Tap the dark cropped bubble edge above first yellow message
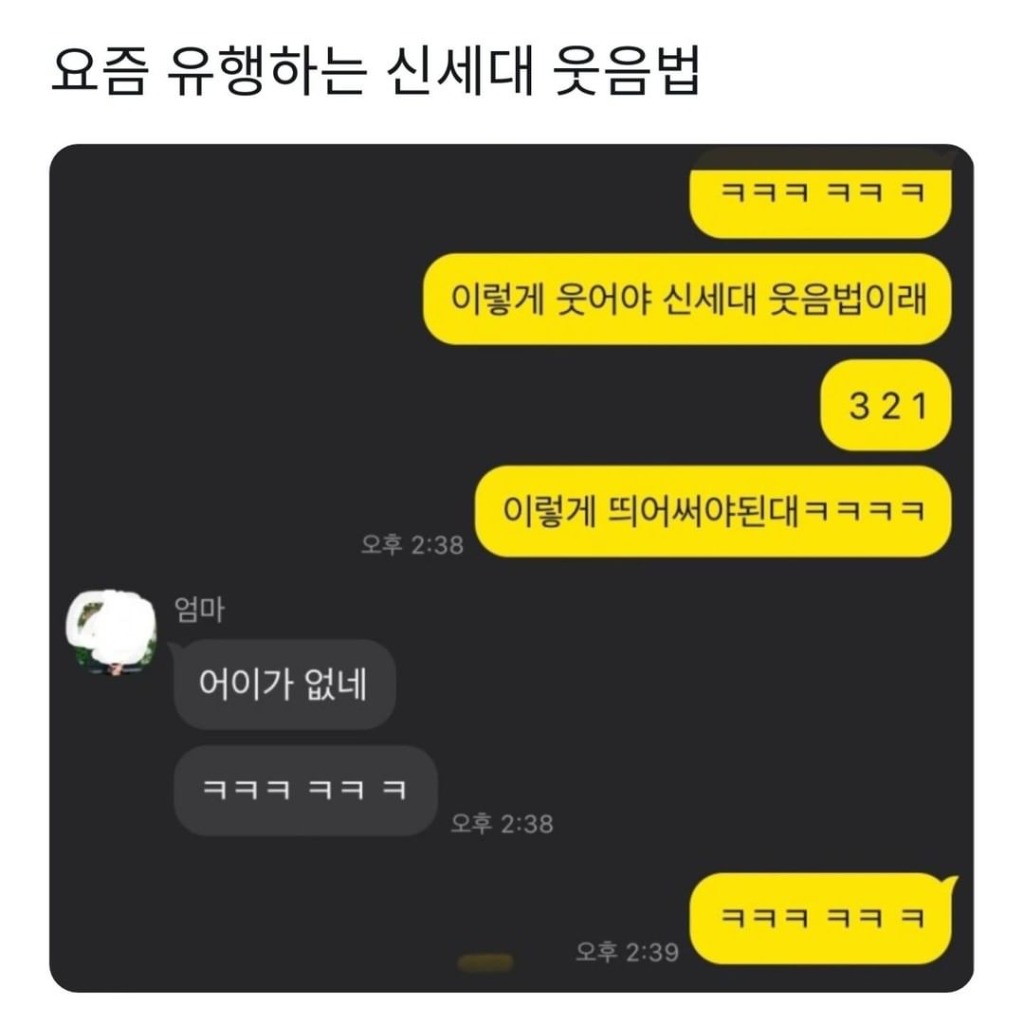Screen dimensions: 1024x1024 [x=820, y=159]
